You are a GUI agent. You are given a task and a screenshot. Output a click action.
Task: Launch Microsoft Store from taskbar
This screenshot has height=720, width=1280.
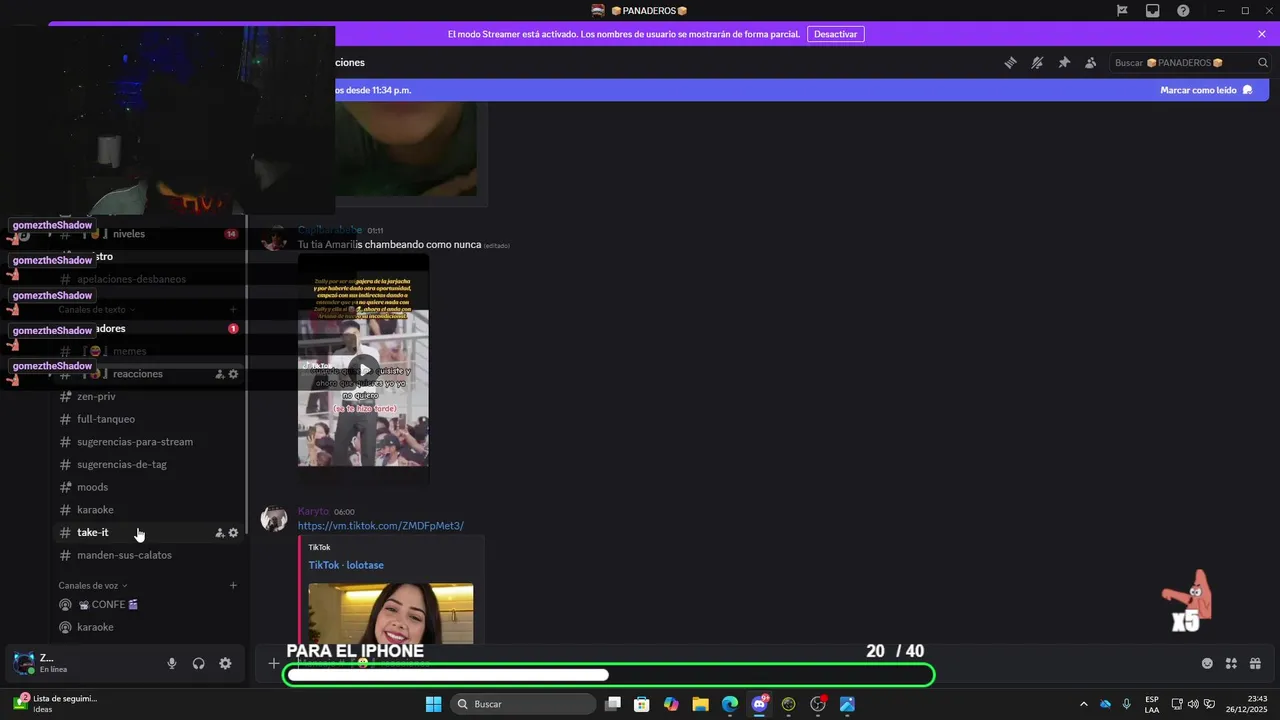click(x=642, y=704)
